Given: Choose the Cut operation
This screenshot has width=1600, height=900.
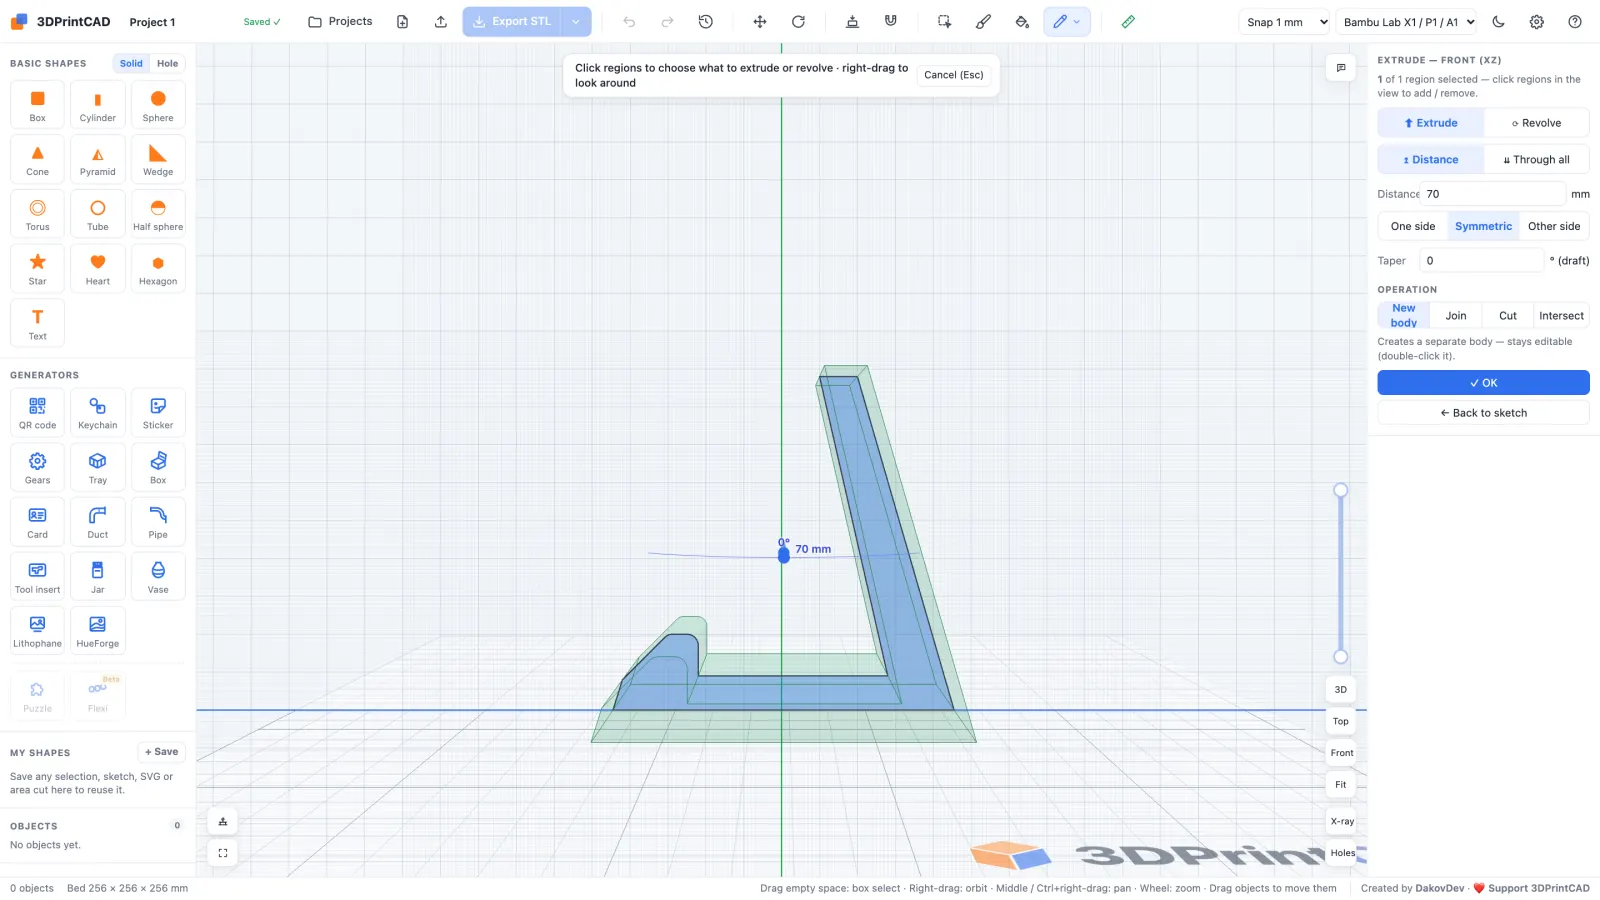Looking at the screenshot, I should (x=1508, y=316).
